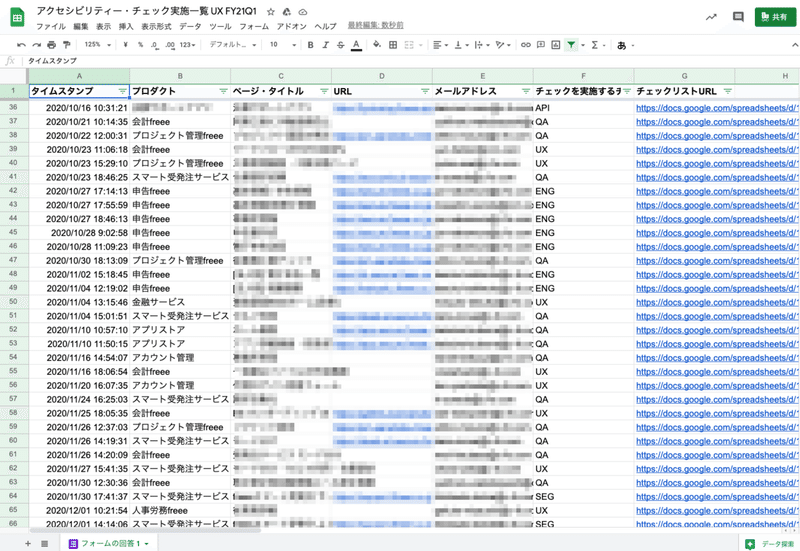800x551 pixels.
Task: Open the ツール menu
Action: click(220, 27)
